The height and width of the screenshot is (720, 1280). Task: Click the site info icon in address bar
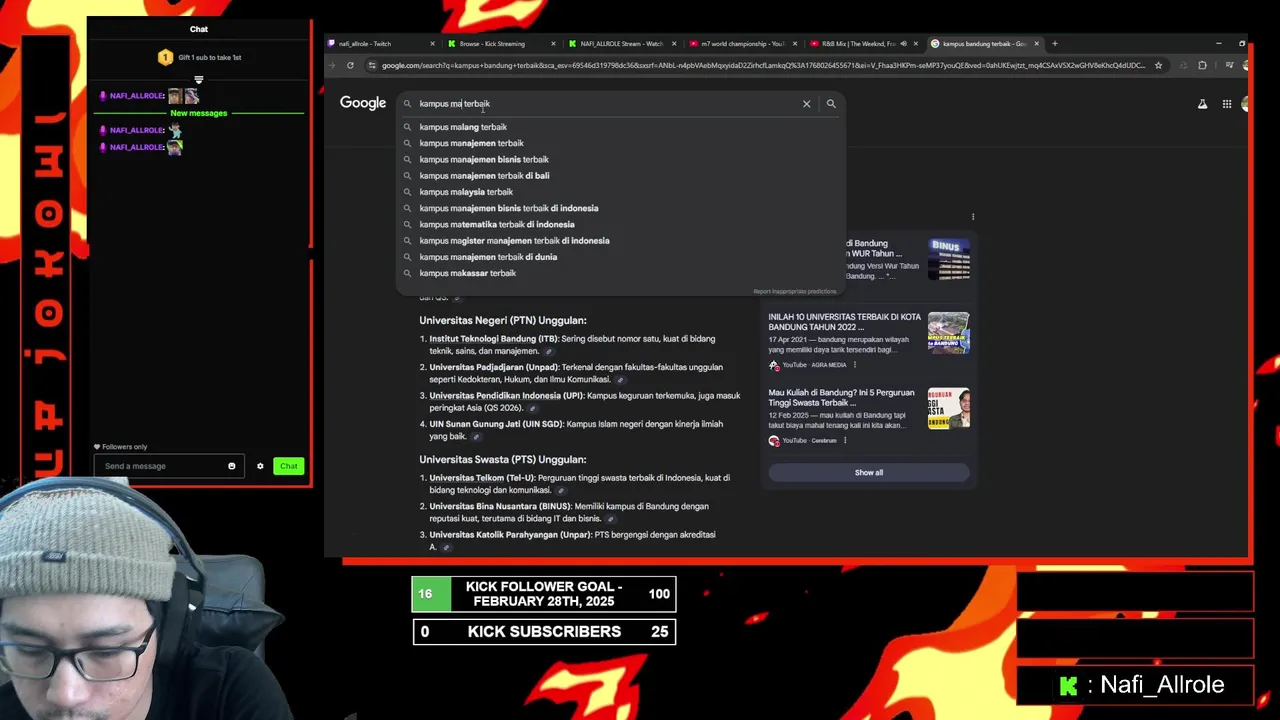pyautogui.click(x=372, y=66)
